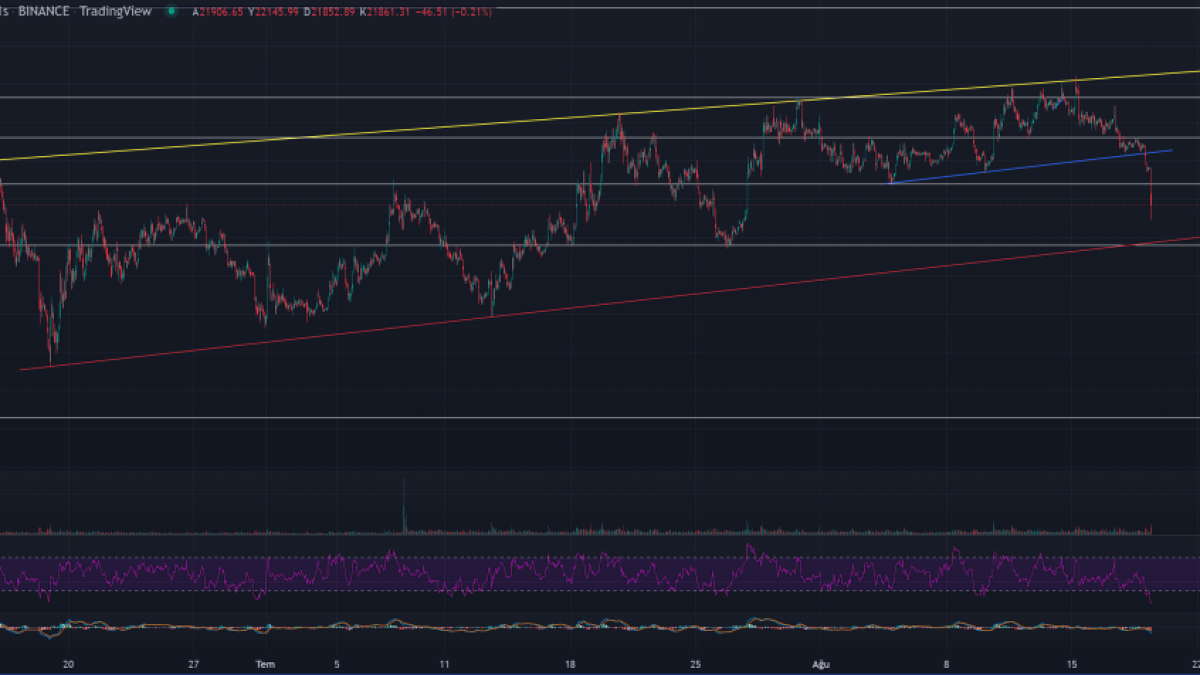
Task: Click the Tem month label on time axis
Action: click(264, 663)
